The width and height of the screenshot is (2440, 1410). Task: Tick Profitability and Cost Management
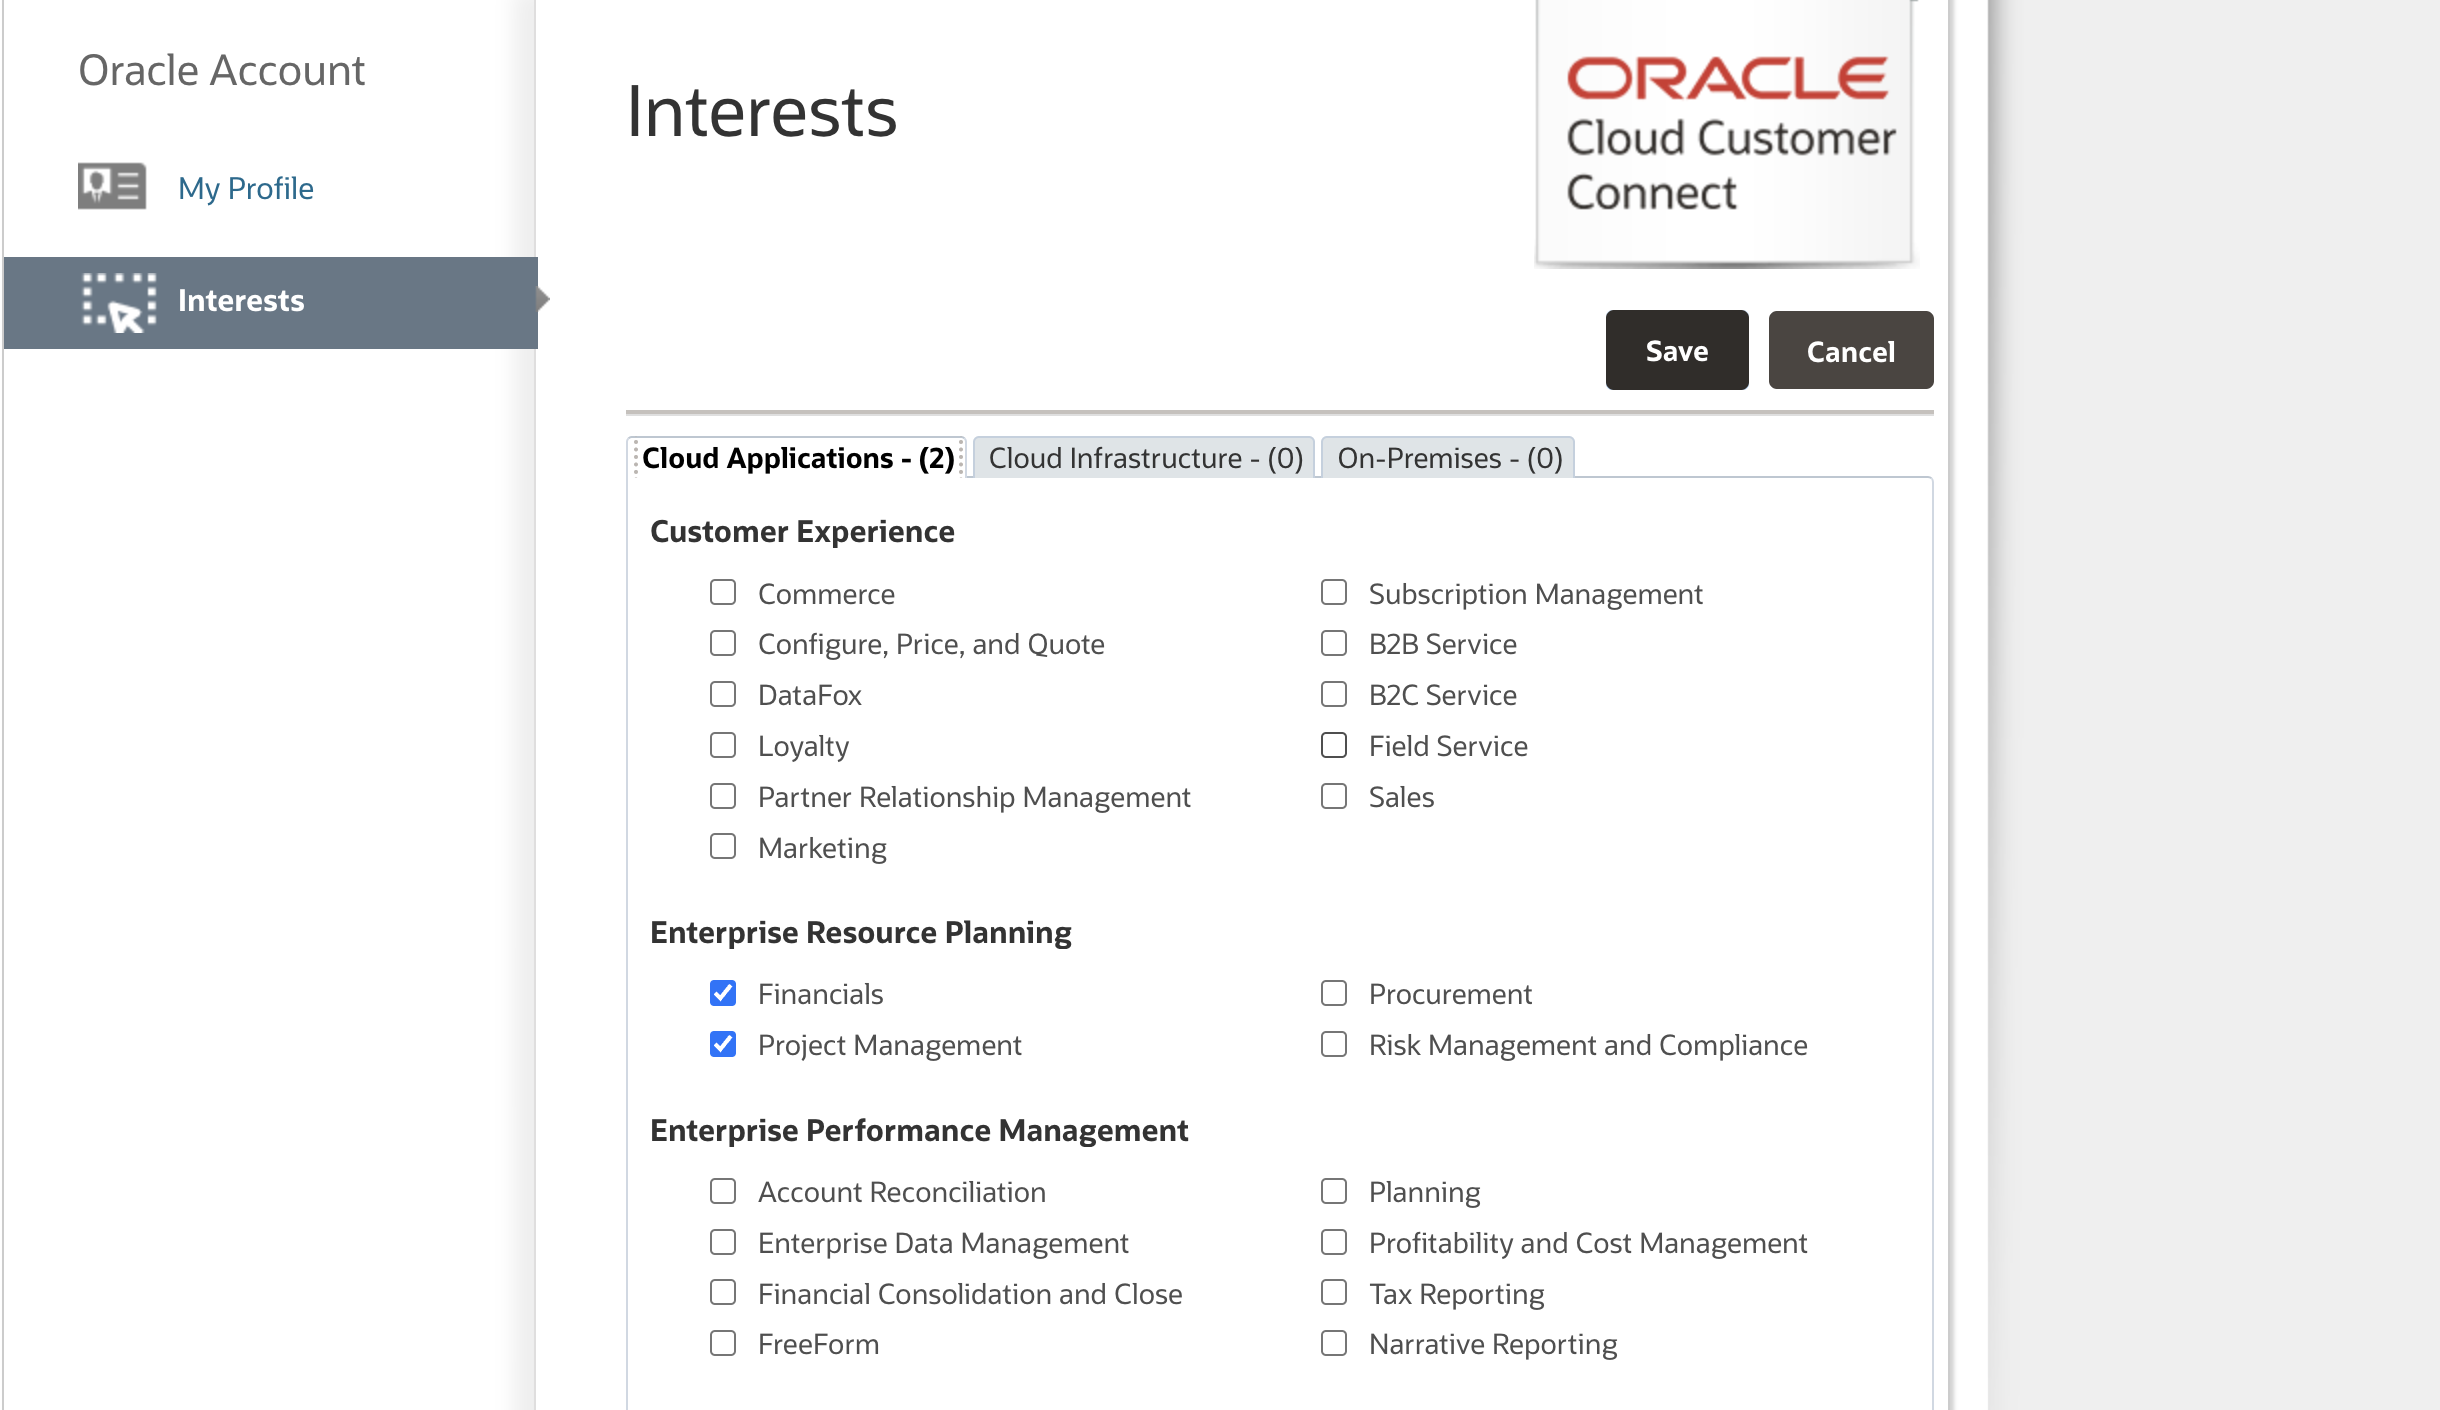click(1334, 1242)
